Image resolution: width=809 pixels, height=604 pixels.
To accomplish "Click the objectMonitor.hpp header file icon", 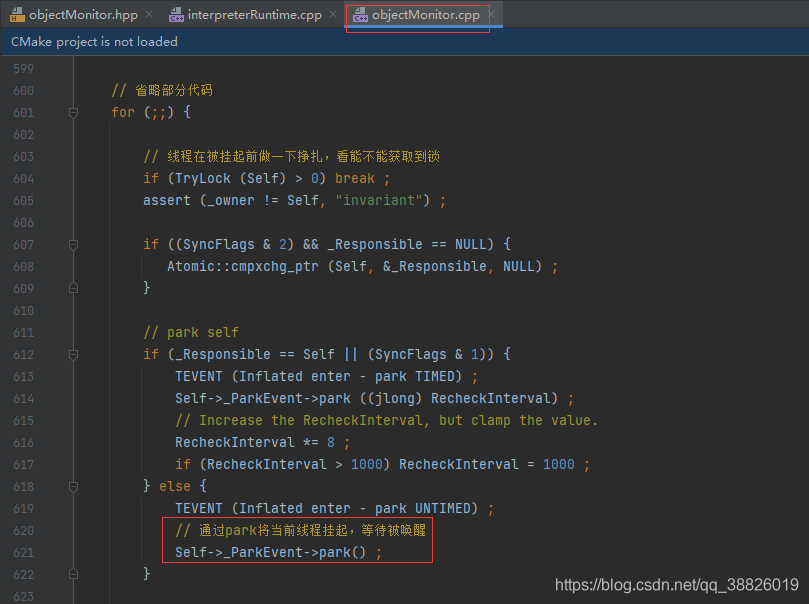I will pos(17,14).
